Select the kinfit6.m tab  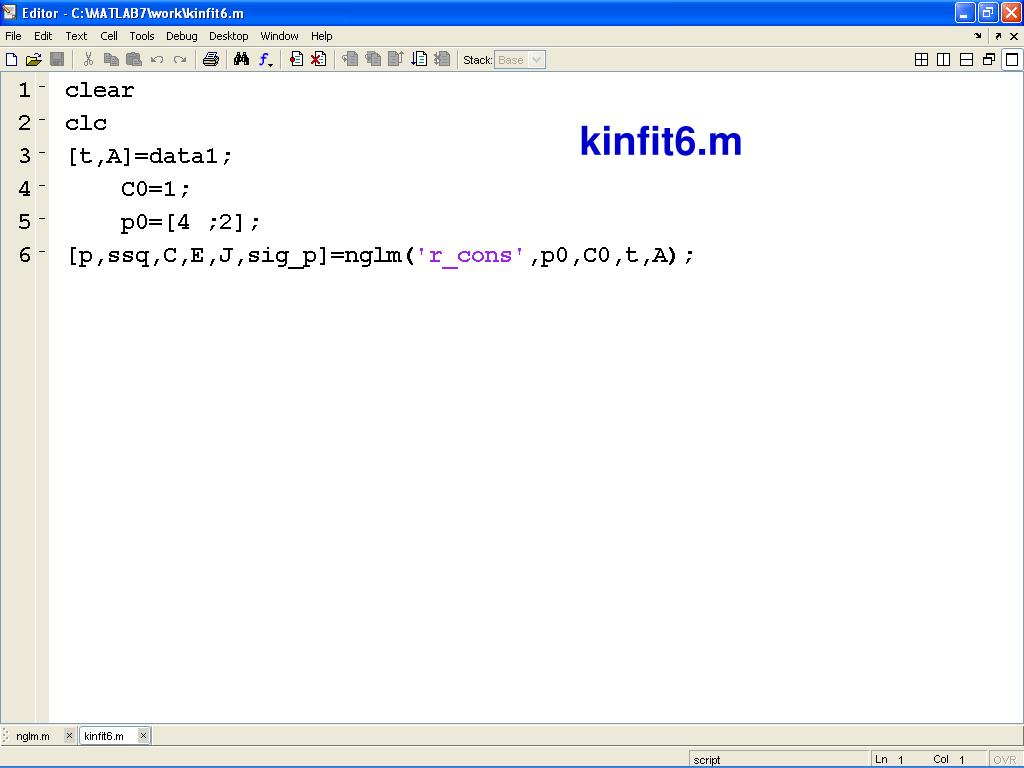tap(104, 736)
